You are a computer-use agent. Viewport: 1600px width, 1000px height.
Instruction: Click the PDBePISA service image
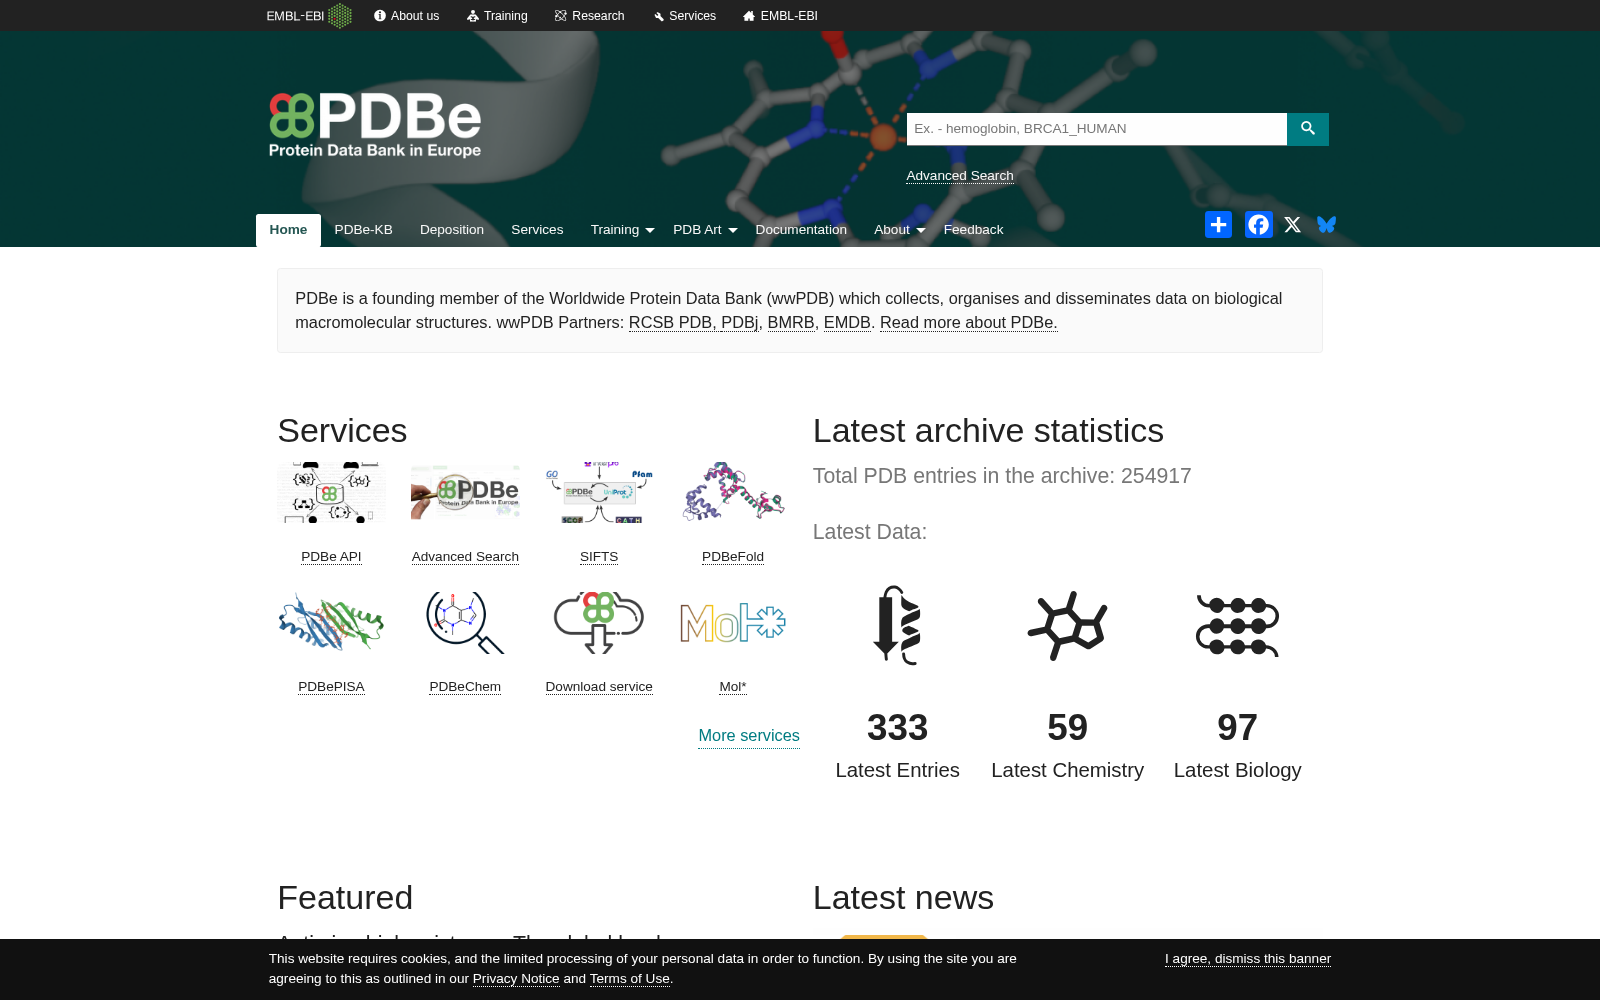331,622
